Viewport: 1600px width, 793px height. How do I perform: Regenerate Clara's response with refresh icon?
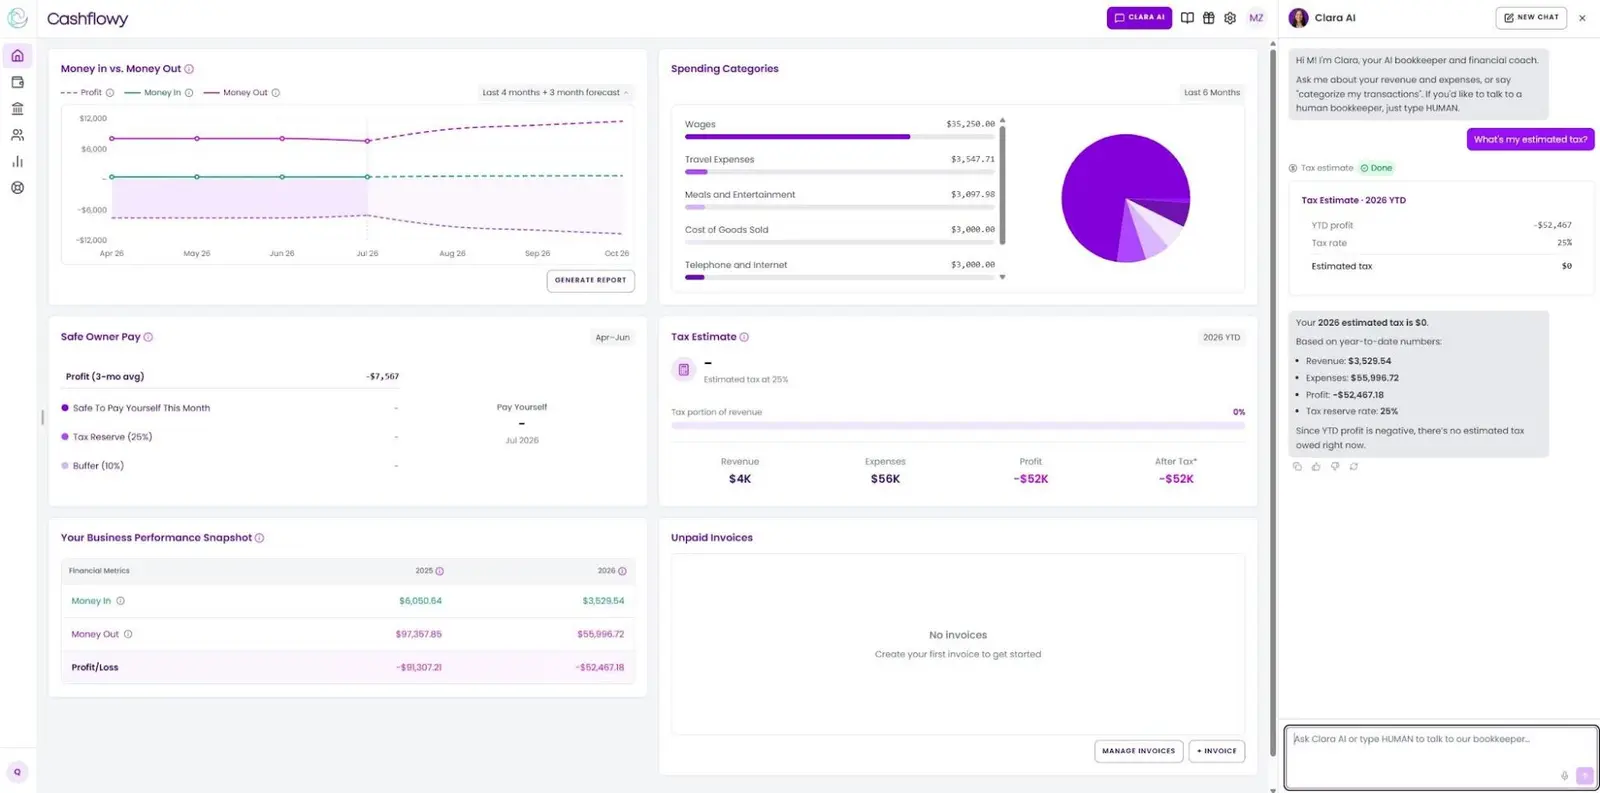[1354, 467]
